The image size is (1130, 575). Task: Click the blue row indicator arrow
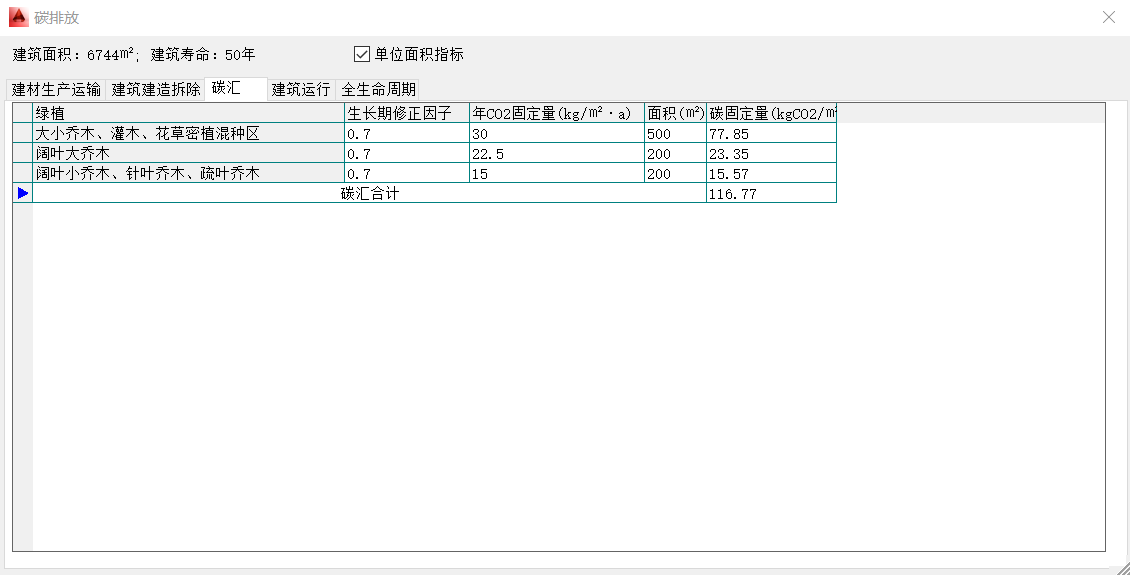tap(23, 193)
